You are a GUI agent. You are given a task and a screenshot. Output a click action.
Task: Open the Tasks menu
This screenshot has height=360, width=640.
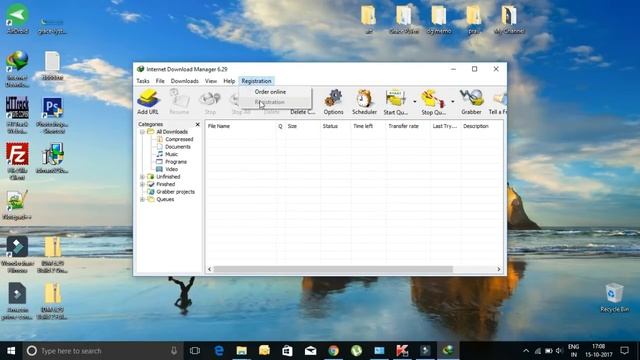tap(143, 81)
